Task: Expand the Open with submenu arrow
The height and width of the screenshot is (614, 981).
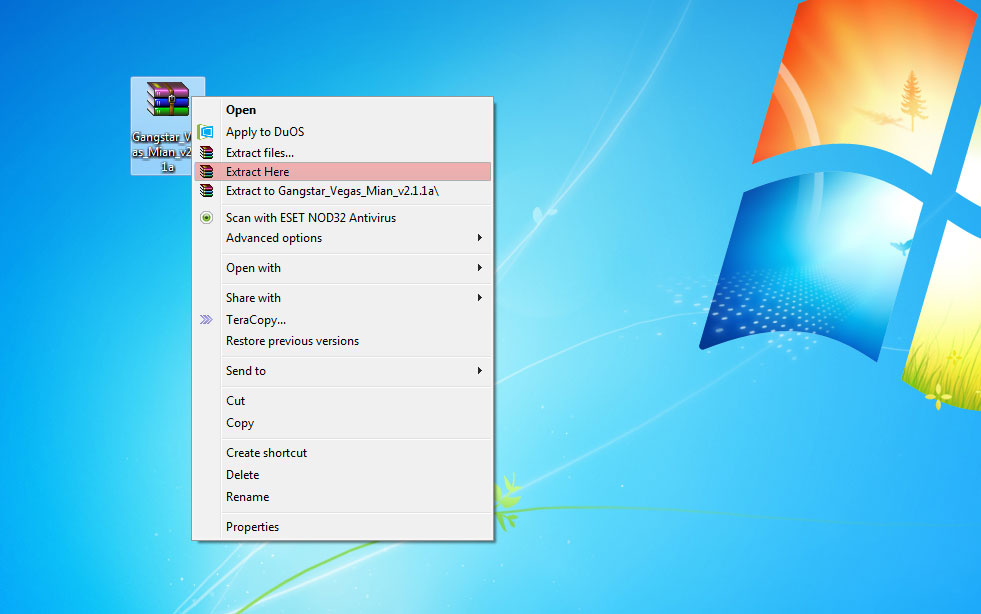Action: (480, 268)
